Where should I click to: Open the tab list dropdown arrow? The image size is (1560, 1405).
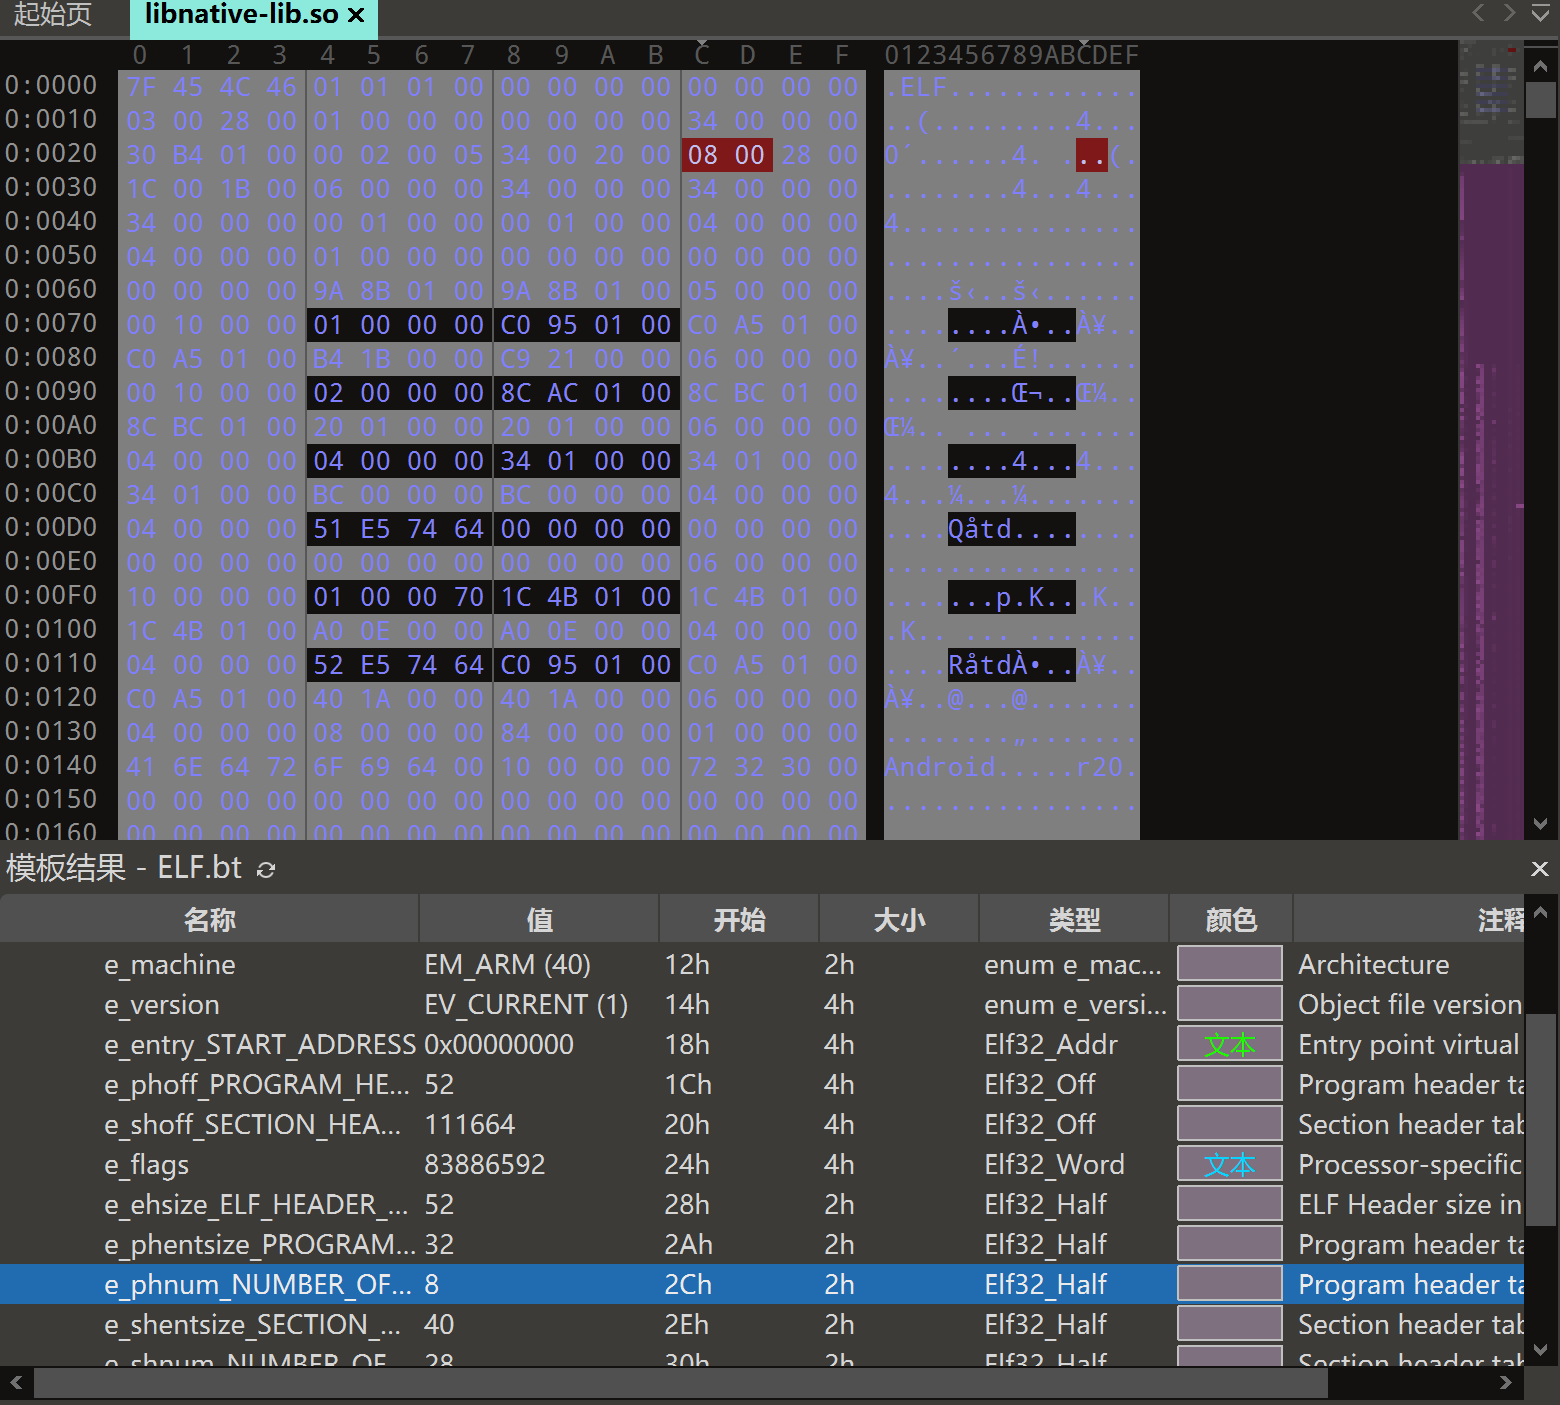click(x=1540, y=14)
